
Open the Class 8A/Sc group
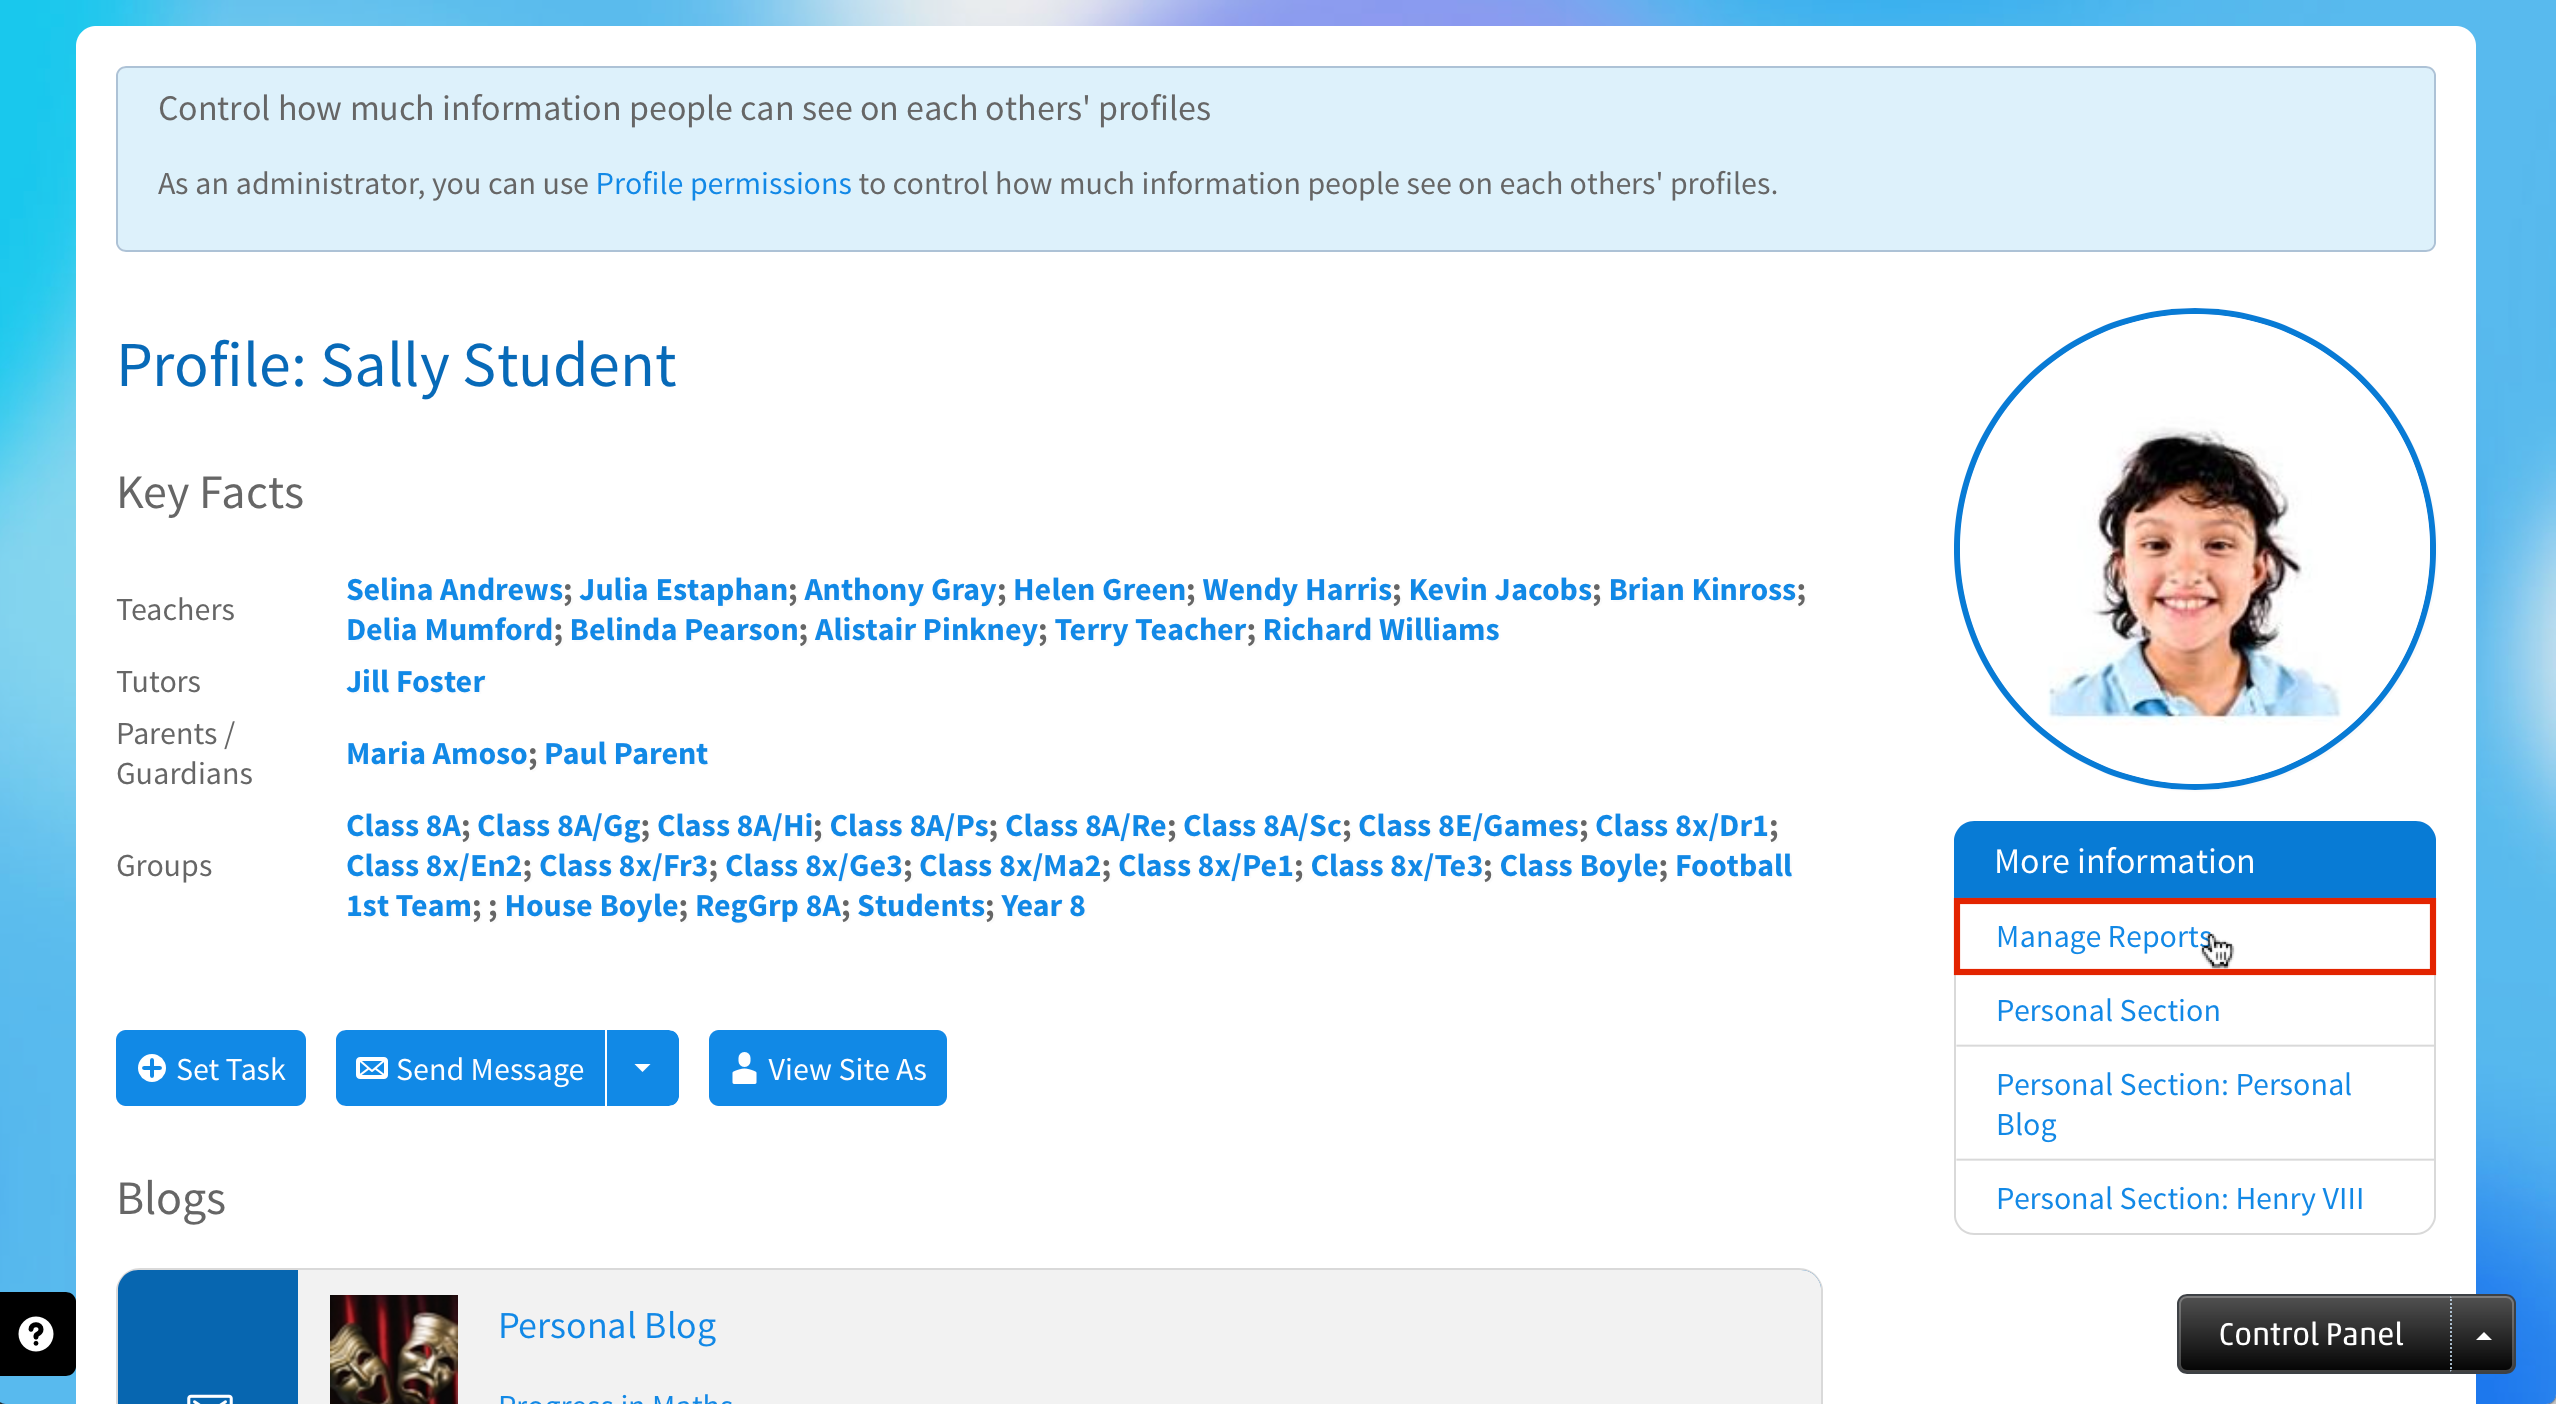1262,825
